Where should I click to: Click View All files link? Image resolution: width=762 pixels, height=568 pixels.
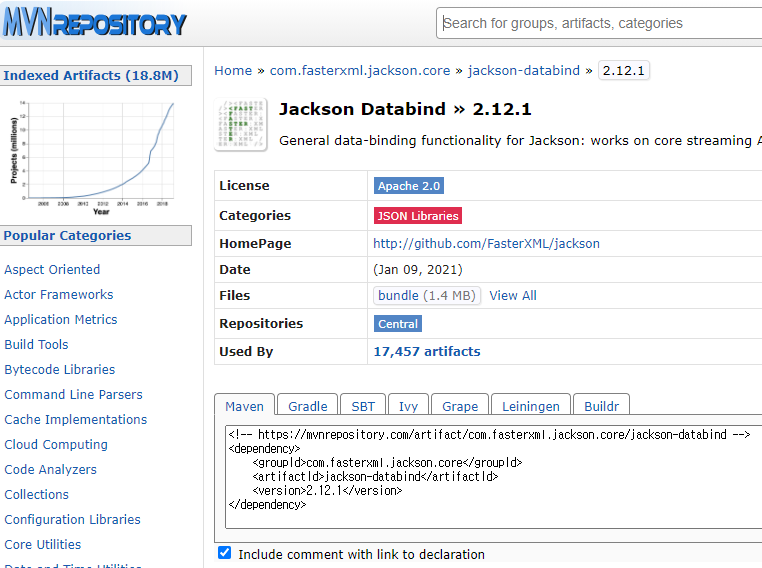point(513,295)
